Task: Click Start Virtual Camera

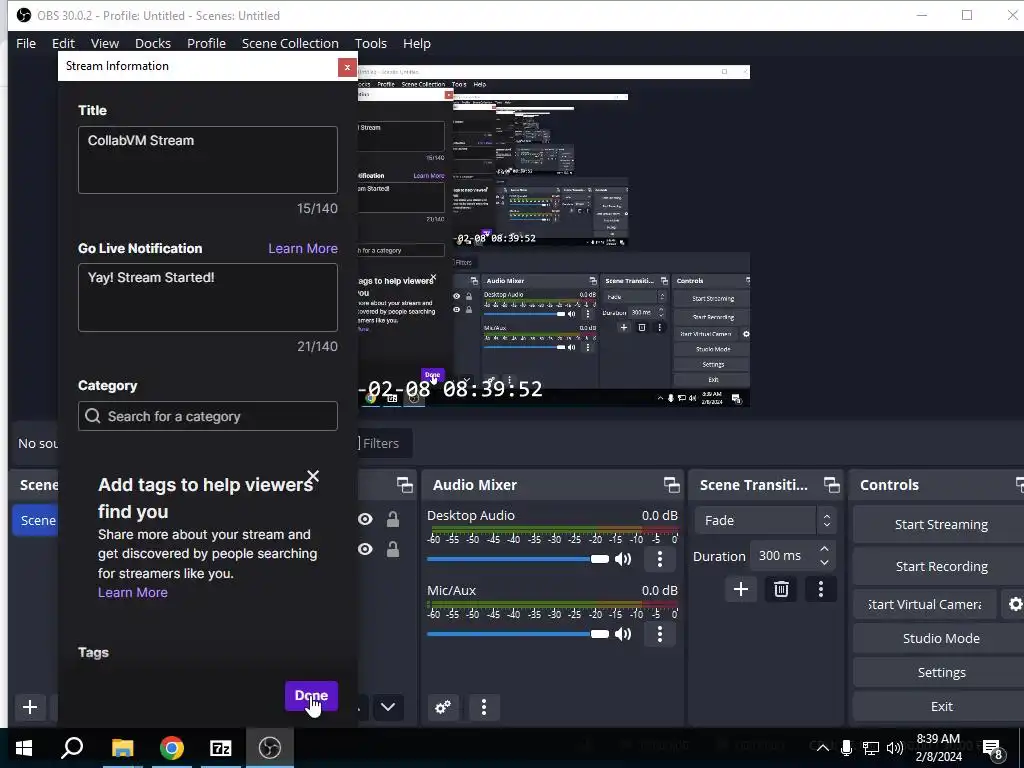Action: [x=925, y=604]
